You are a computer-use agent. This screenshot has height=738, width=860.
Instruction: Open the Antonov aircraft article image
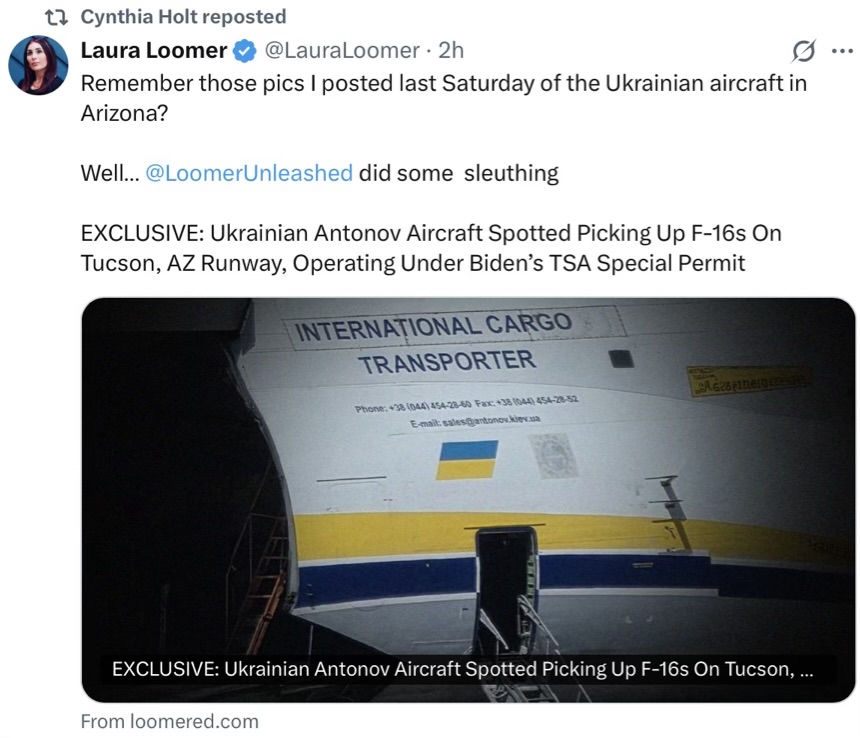click(468, 499)
